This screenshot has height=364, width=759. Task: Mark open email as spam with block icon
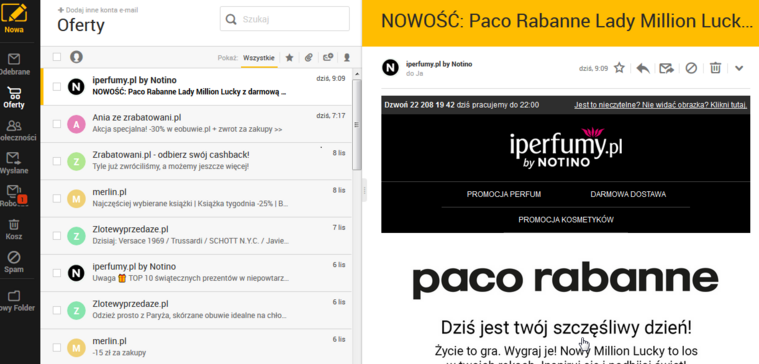[x=691, y=68]
